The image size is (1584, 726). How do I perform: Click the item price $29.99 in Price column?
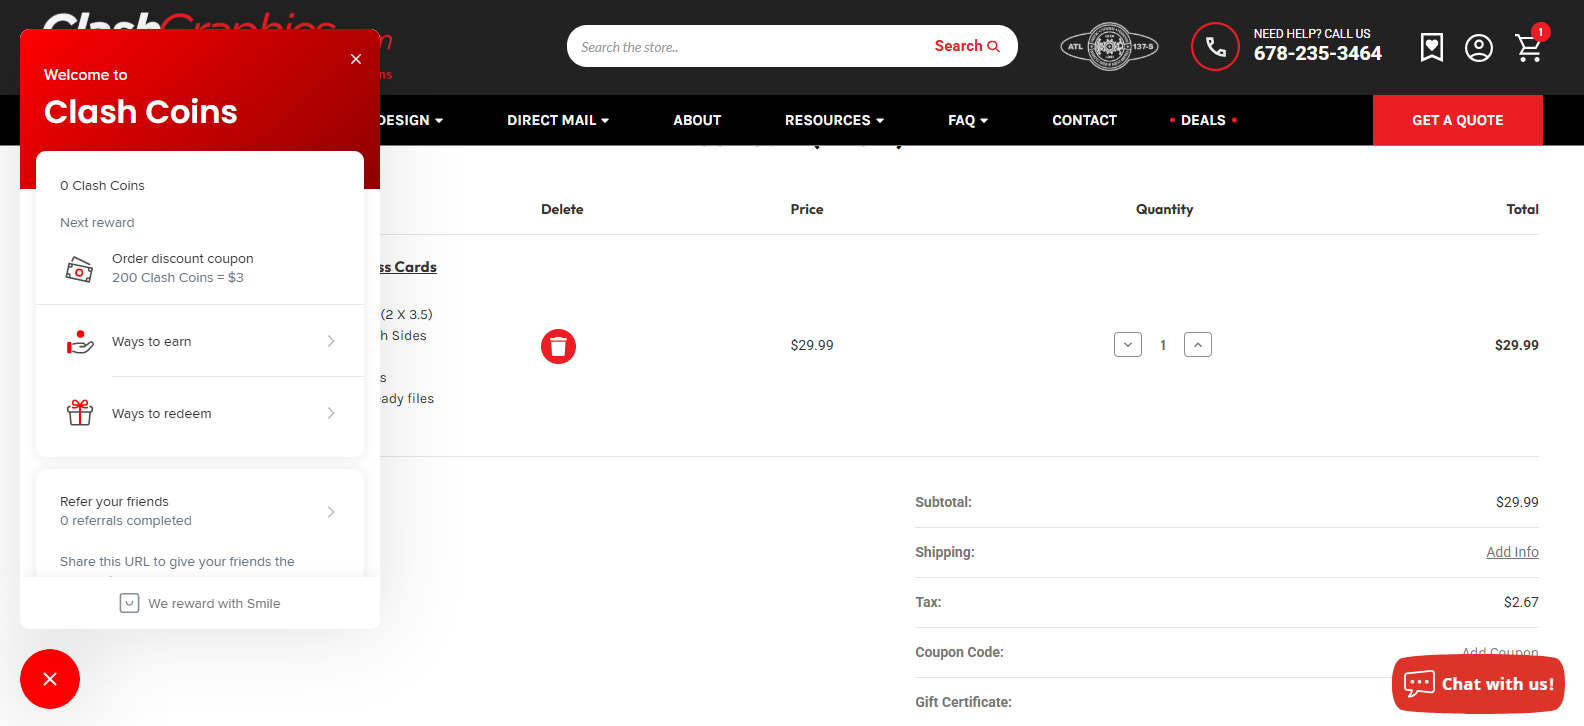(x=812, y=345)
